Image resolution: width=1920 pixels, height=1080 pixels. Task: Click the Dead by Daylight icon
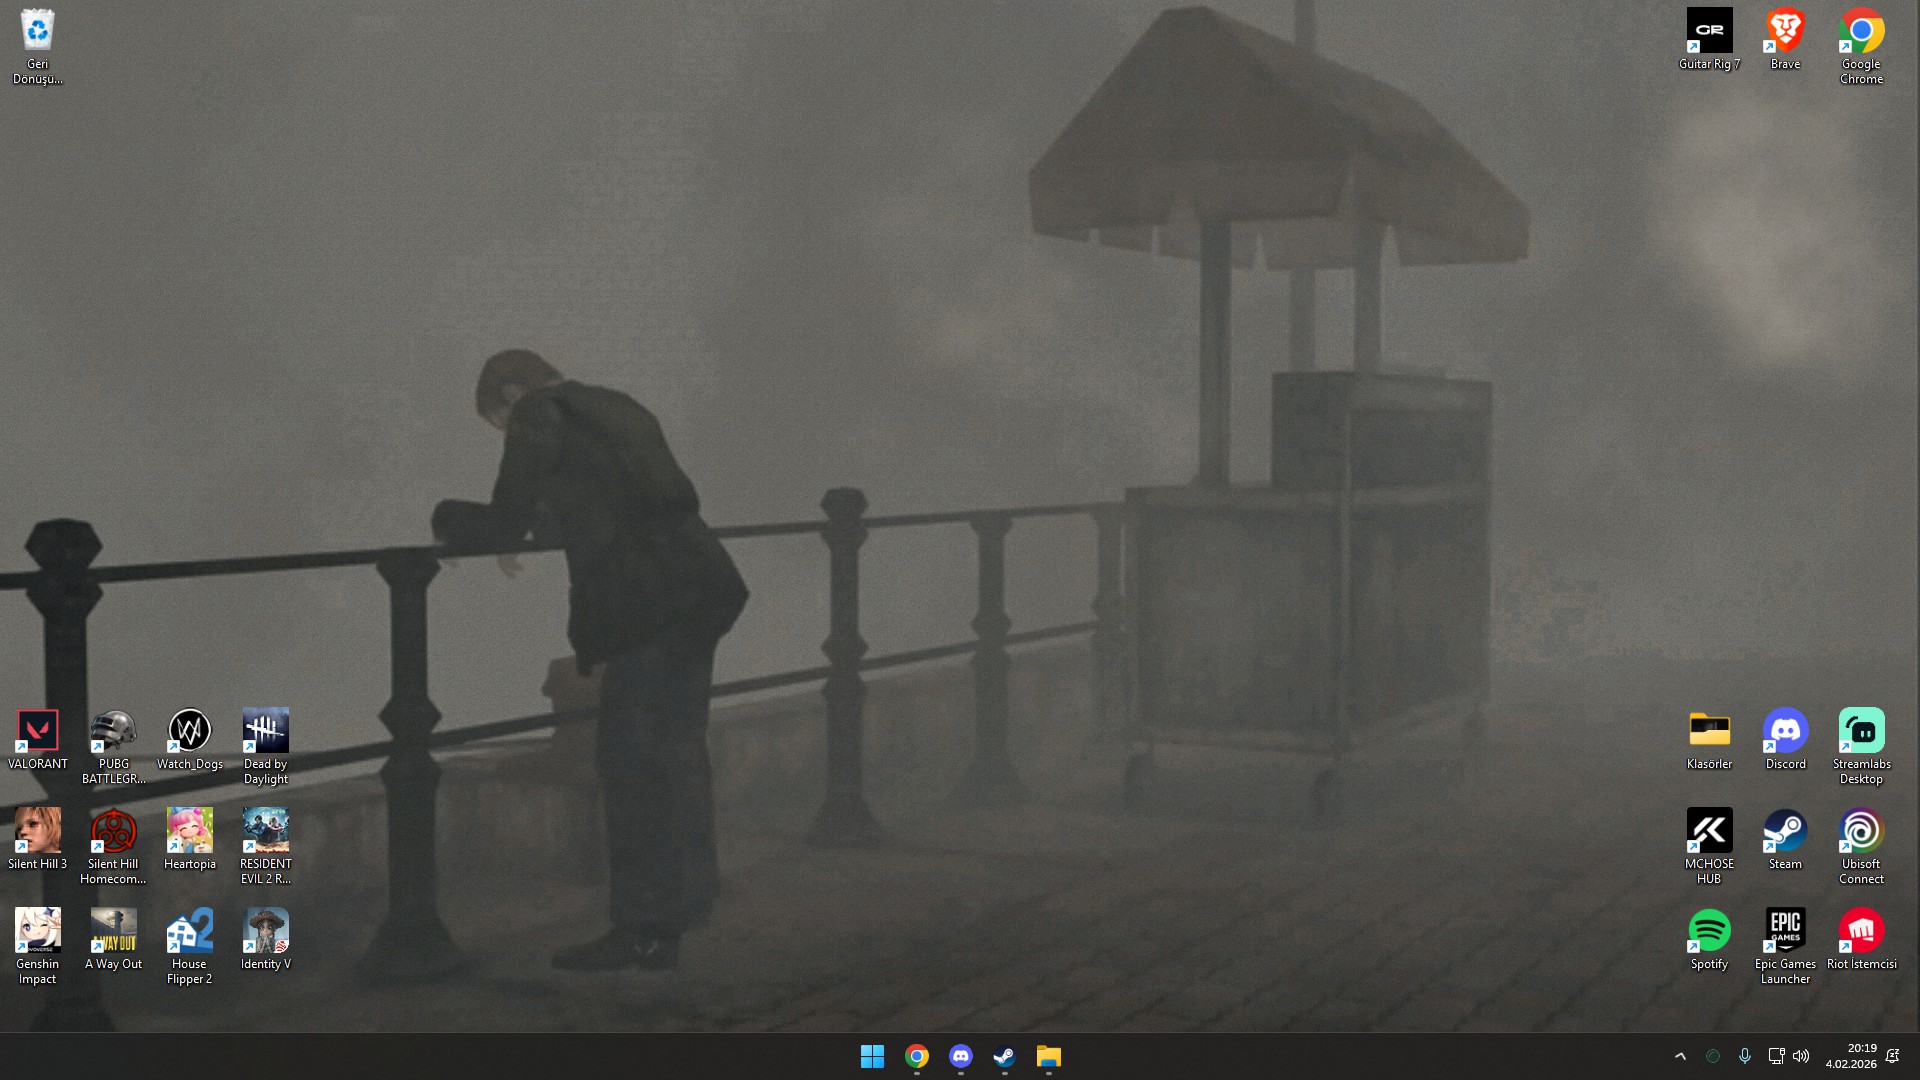tap(265, 732)
